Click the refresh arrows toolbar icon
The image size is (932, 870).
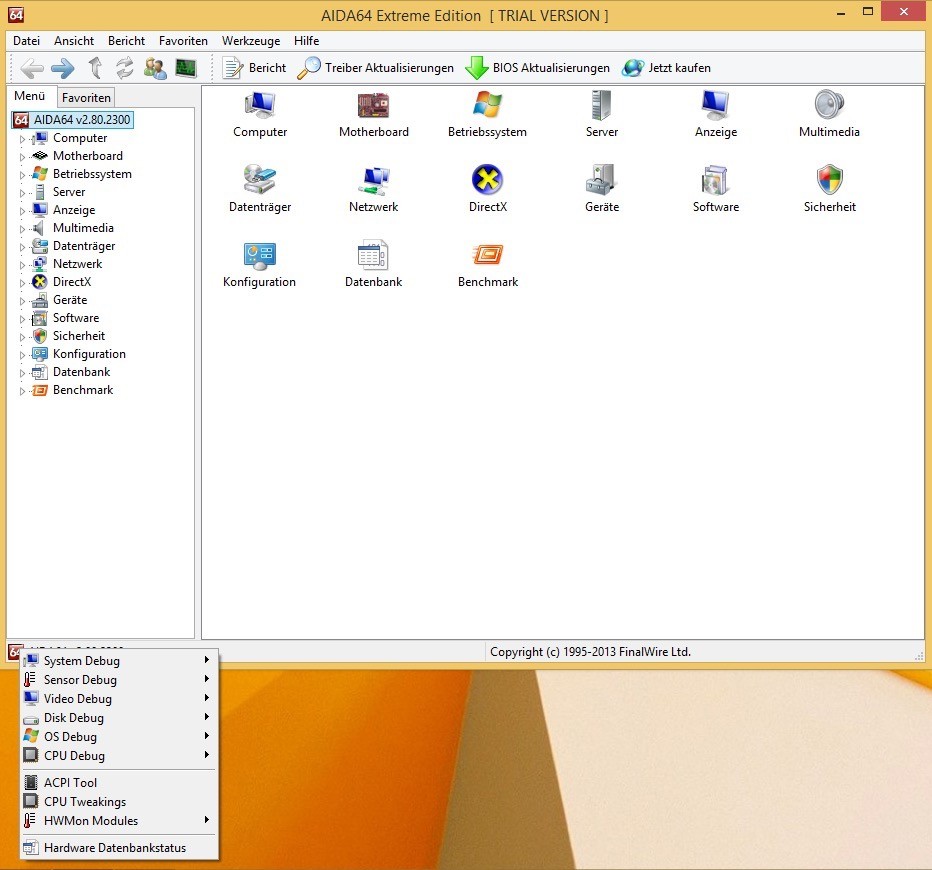point(125,68)
